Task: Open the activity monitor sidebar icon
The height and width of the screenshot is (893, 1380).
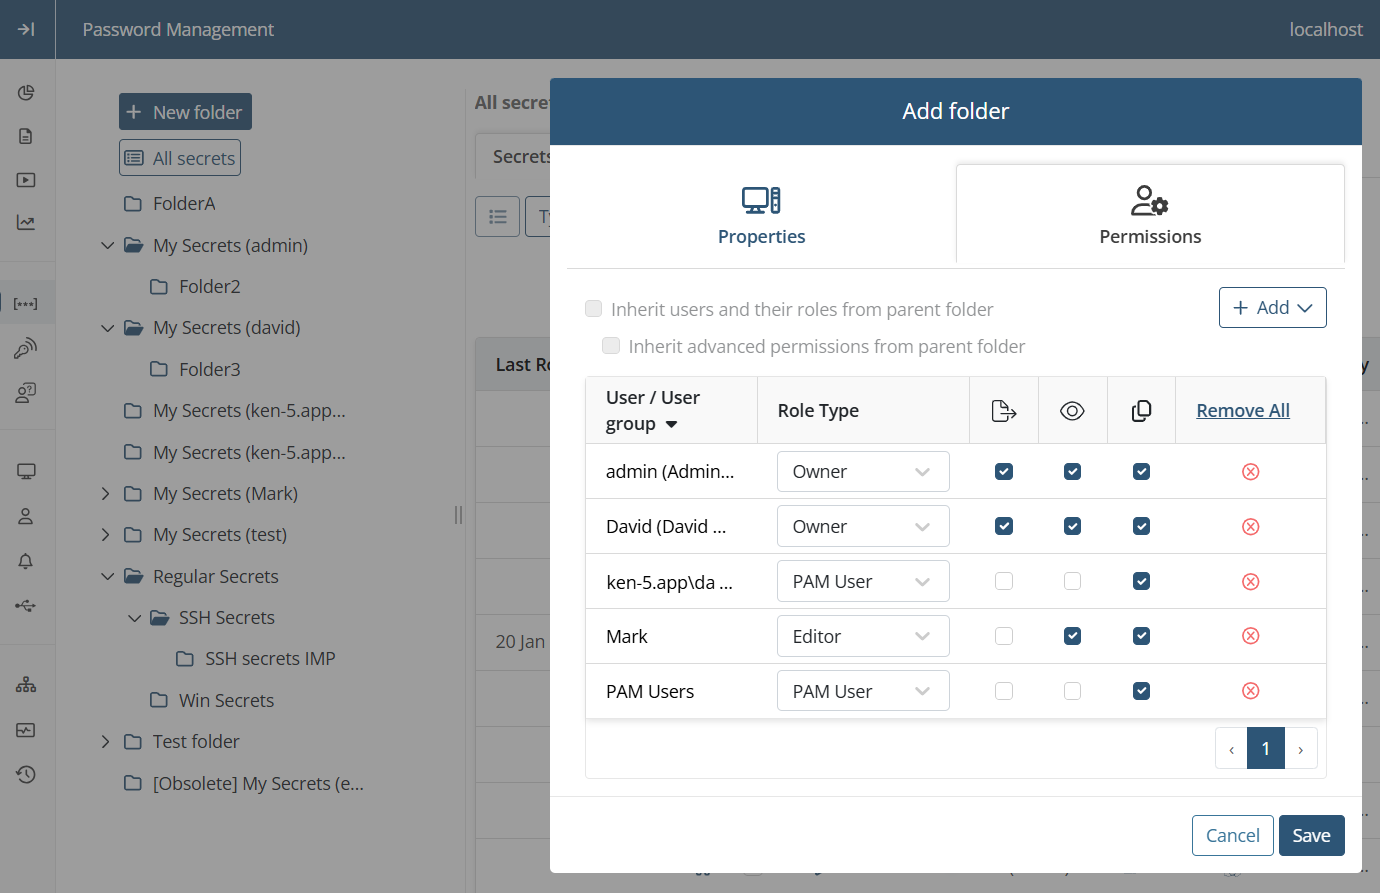Action: (x=26, y=730)
